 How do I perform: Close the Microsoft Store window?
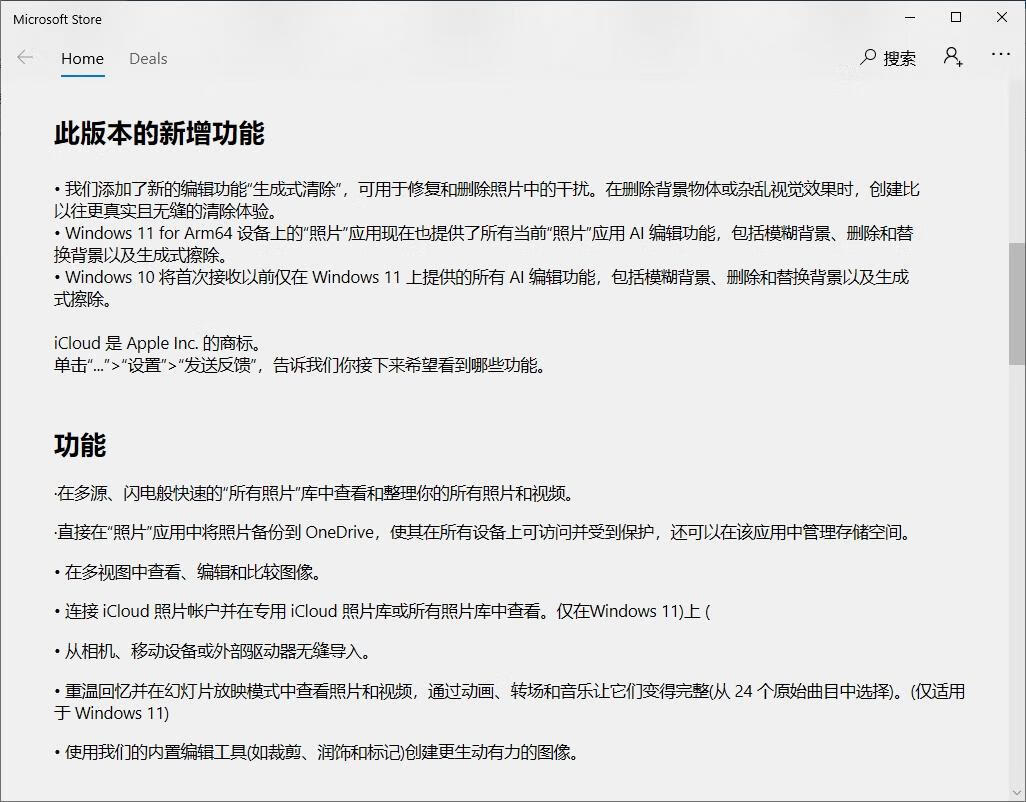coord(1002,18)
